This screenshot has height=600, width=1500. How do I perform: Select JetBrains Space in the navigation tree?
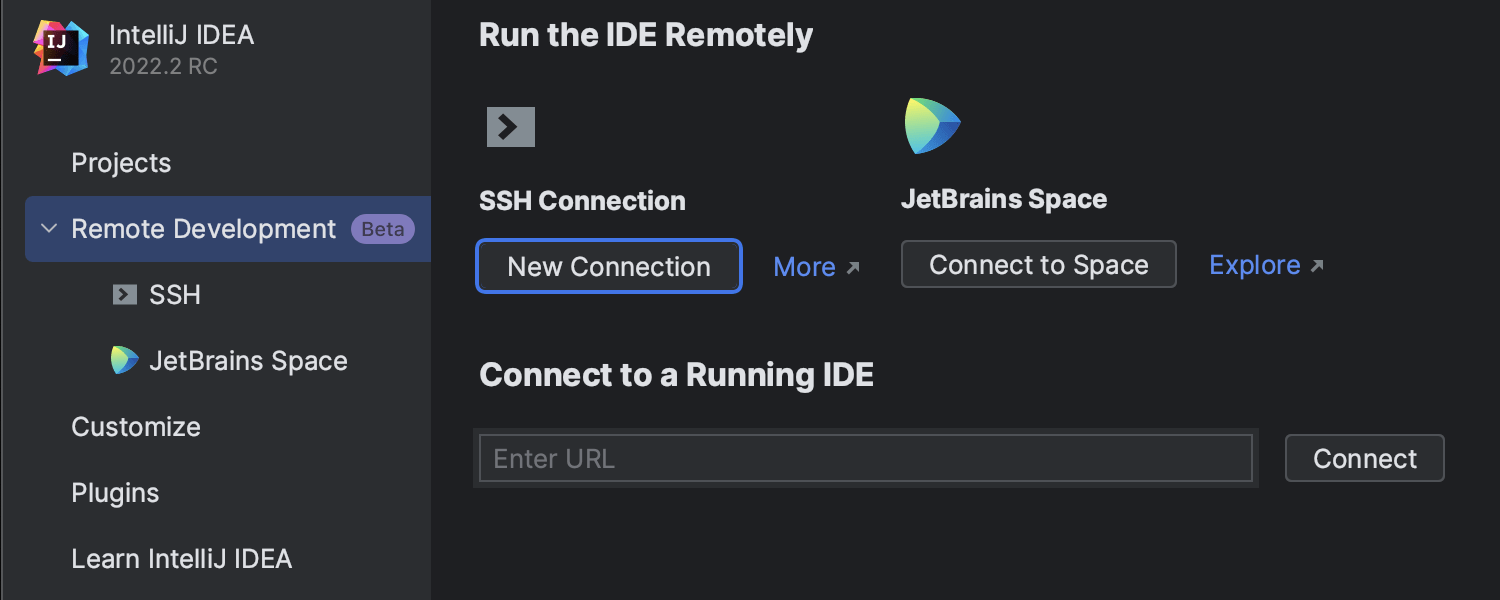coord(248,360)
